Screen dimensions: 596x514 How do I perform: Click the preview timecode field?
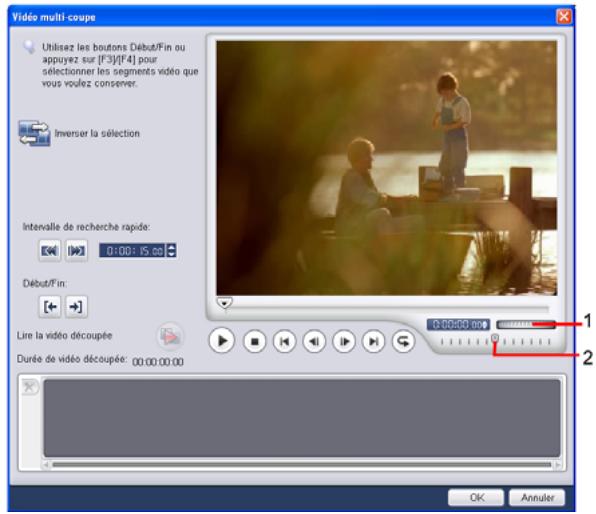[x=458, y=325]
